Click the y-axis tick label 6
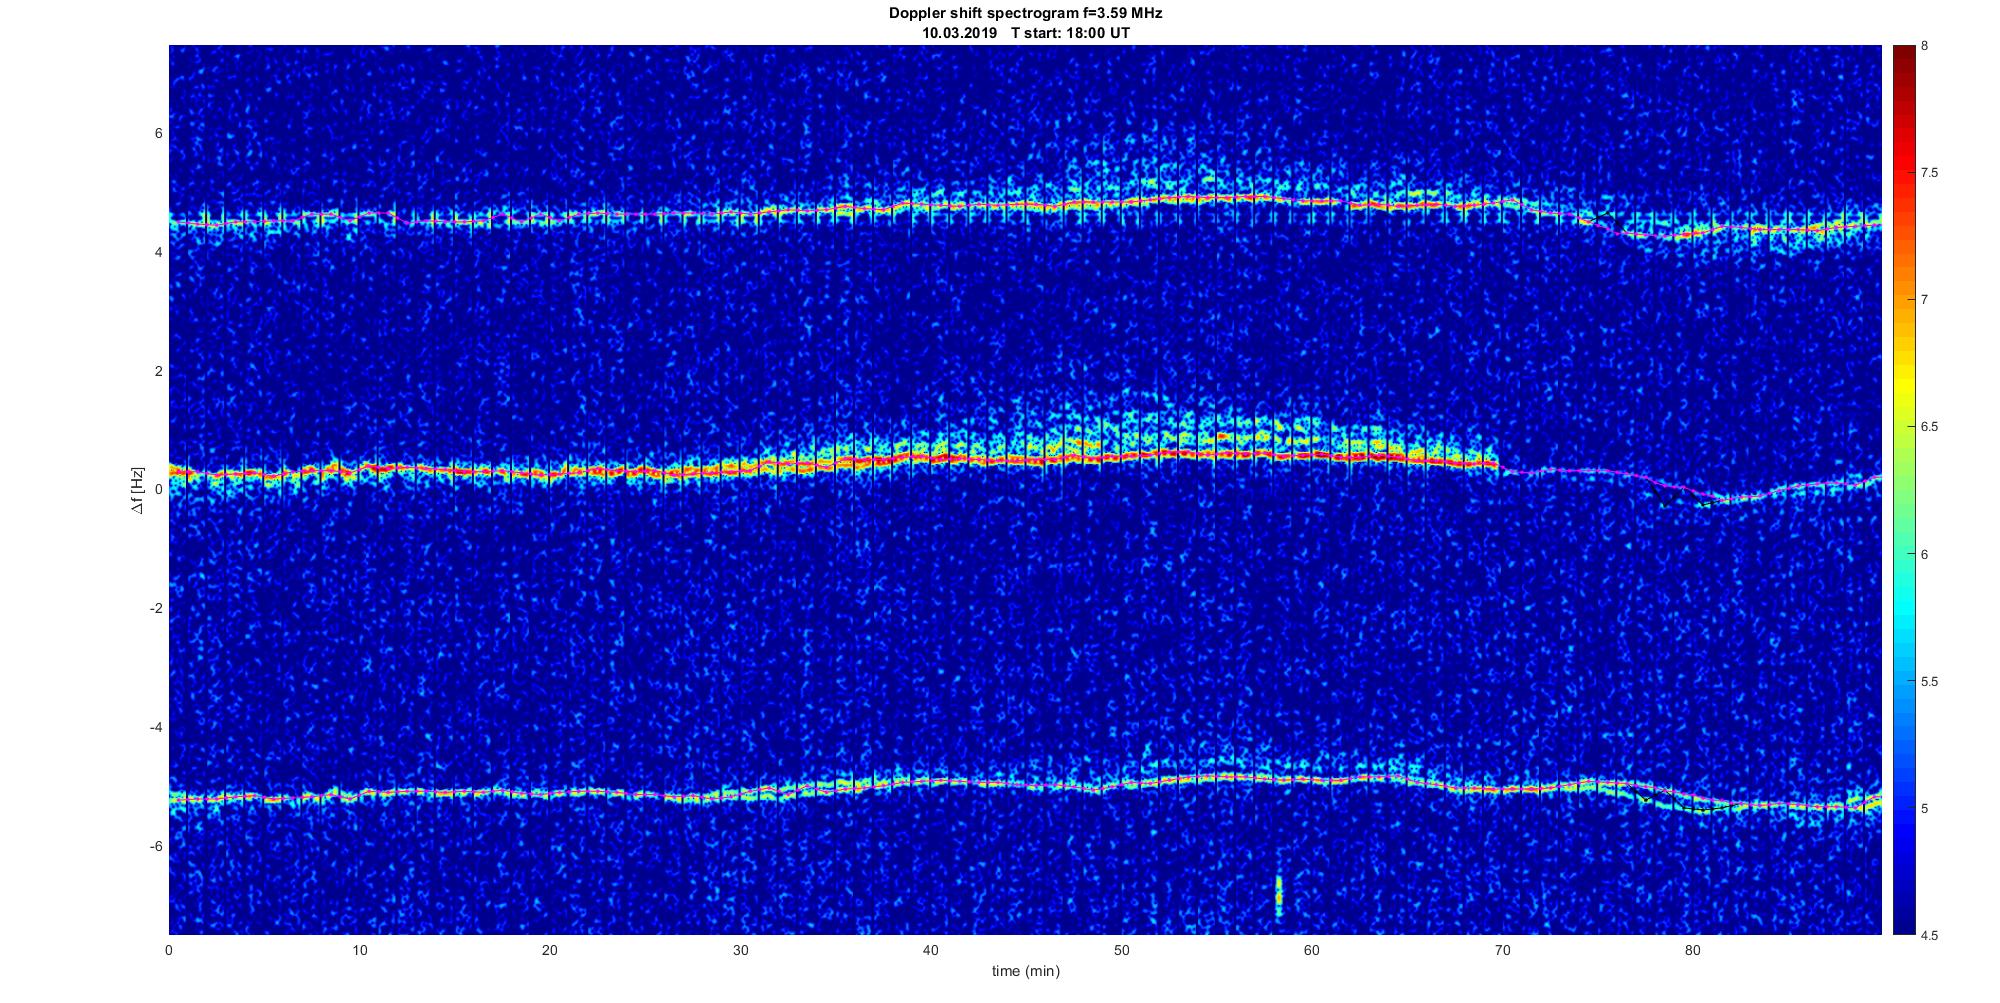2000x1003 pixels. coord(159,133)
